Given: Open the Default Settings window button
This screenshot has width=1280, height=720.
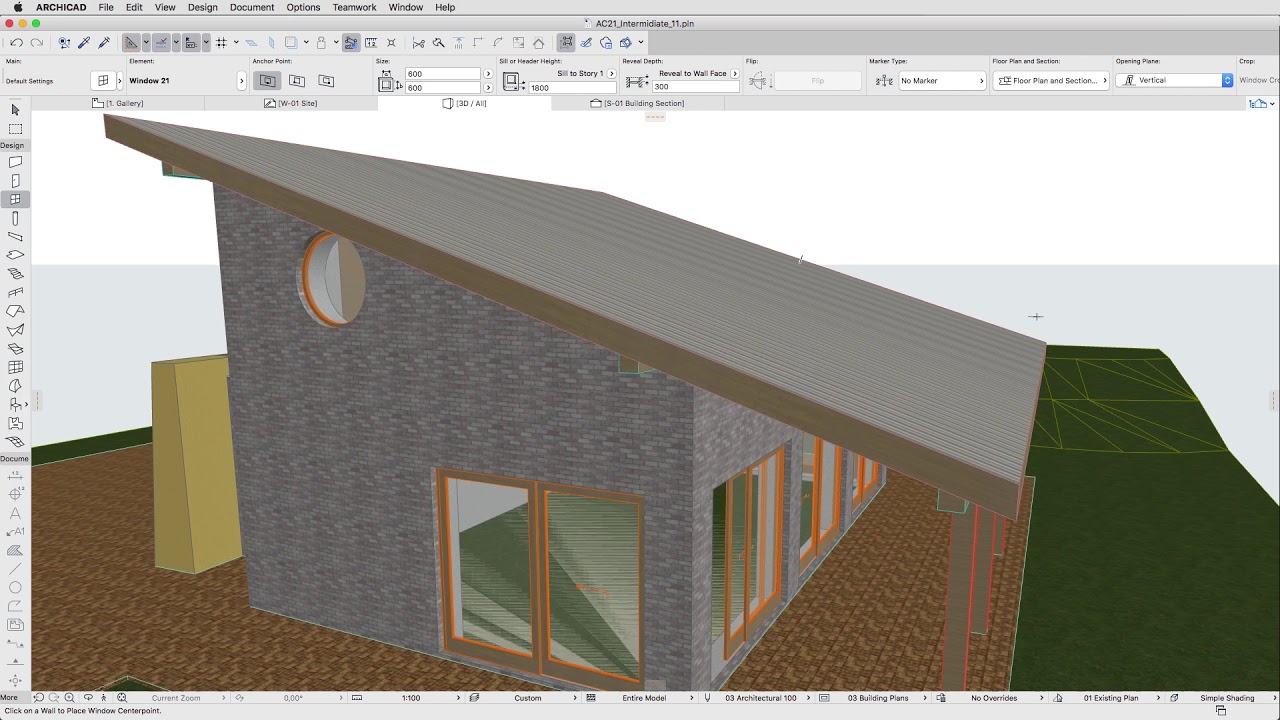Looking at the screenshot, I should (103, 80).
